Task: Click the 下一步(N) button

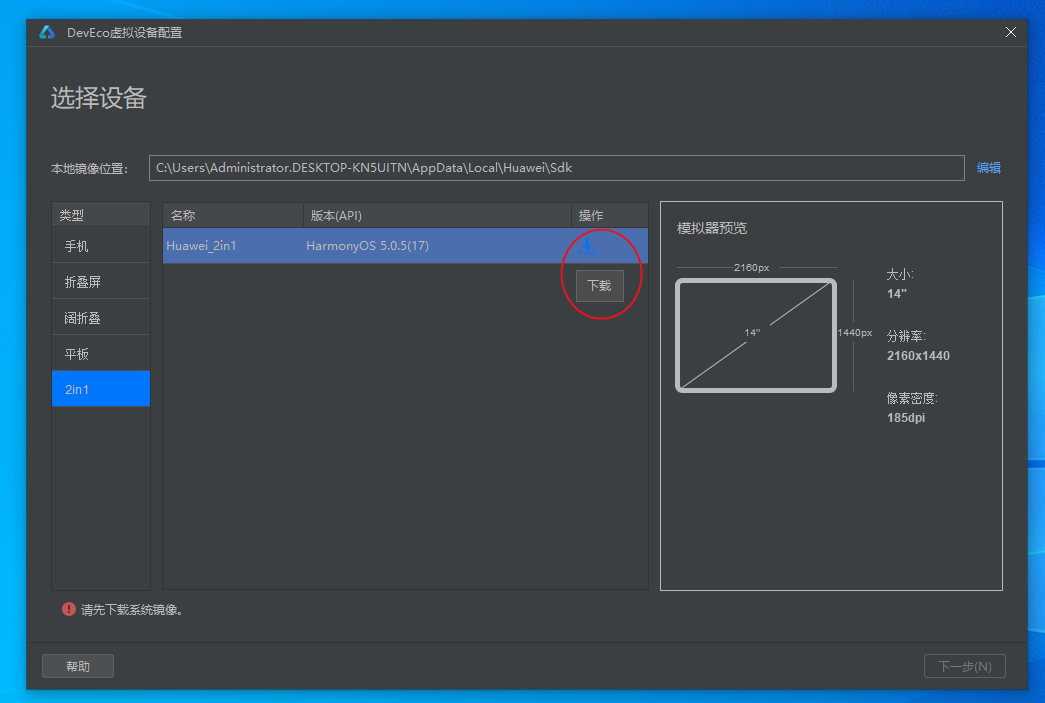Action: coord(964,666)
